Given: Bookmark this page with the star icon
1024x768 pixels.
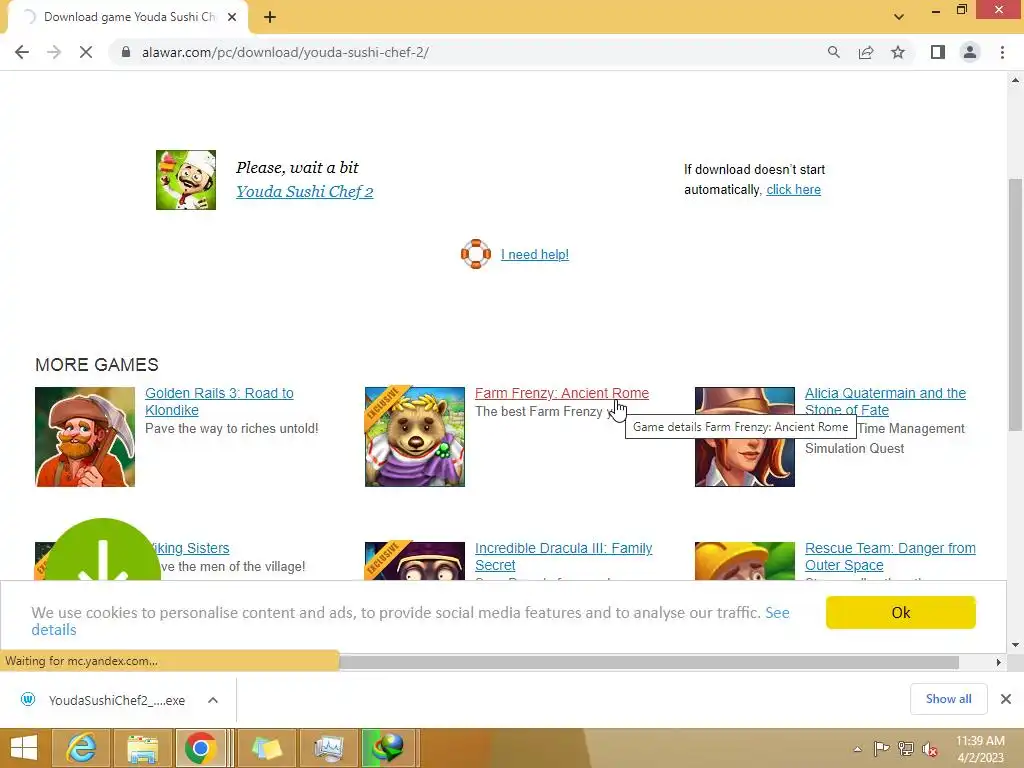Looking at the screenshot, I should click(x=898, y=52).
